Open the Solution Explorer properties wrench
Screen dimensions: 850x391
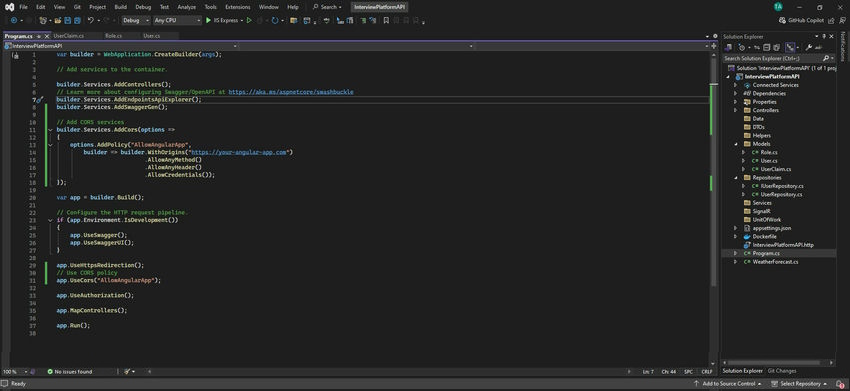[809, 47]
